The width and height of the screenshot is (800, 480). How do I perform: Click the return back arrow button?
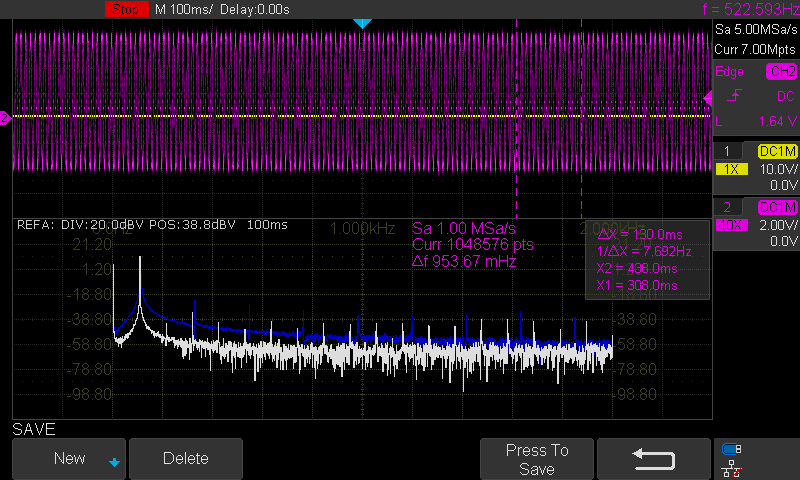pos(654,459)
